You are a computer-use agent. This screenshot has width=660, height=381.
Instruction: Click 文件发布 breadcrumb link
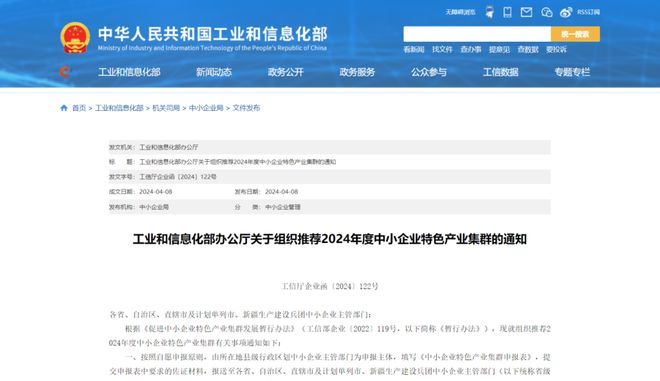pyautogui.click(x=246, y=108)
